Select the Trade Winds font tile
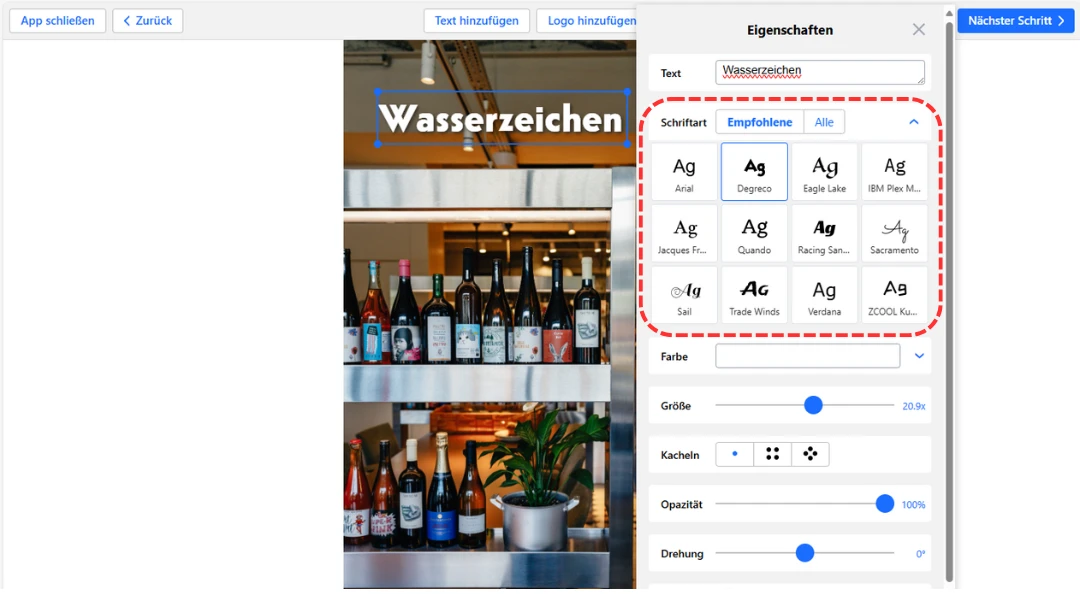 pyautogui.click(x=754, y=295)
